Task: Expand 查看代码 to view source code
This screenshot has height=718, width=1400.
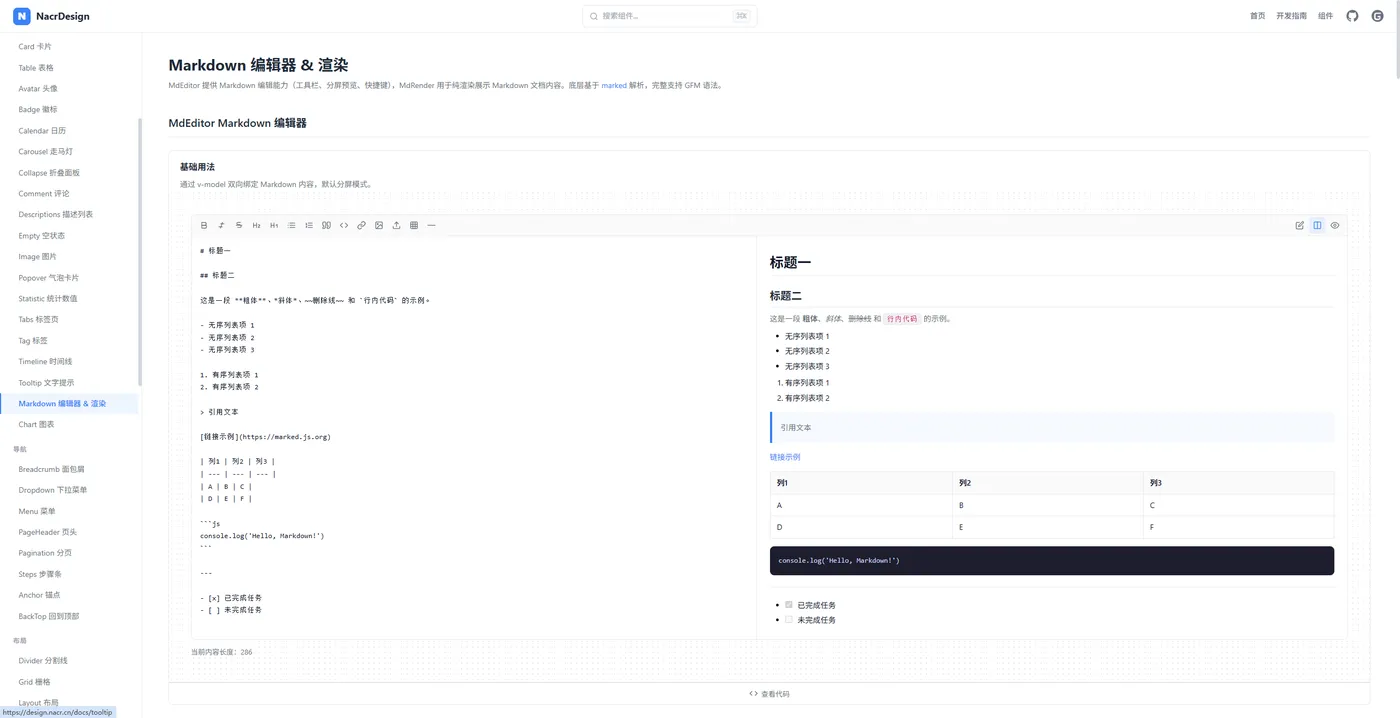Action: 769,694
